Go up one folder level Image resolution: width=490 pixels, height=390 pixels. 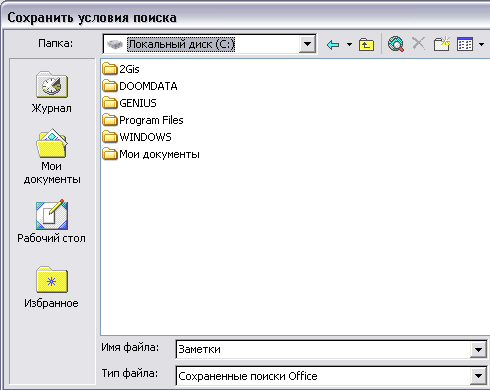pyautogui.click(x=366, y=44)
